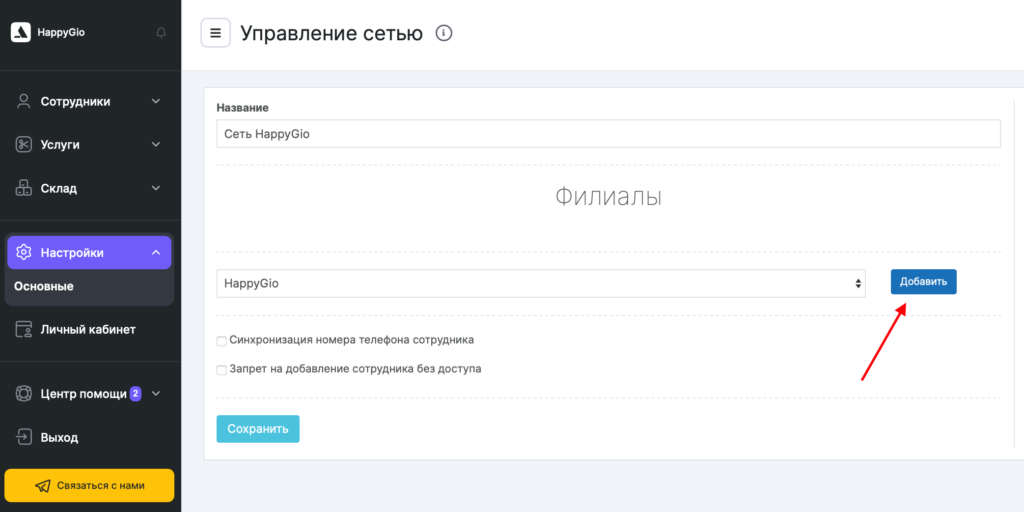Click the Выход logout icon

point(24,437)
